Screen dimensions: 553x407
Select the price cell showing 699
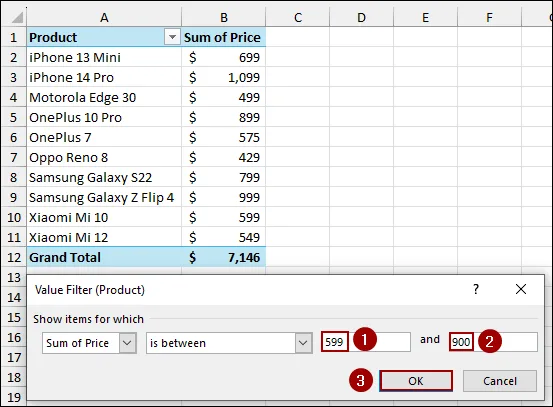[x=224, y=57]
